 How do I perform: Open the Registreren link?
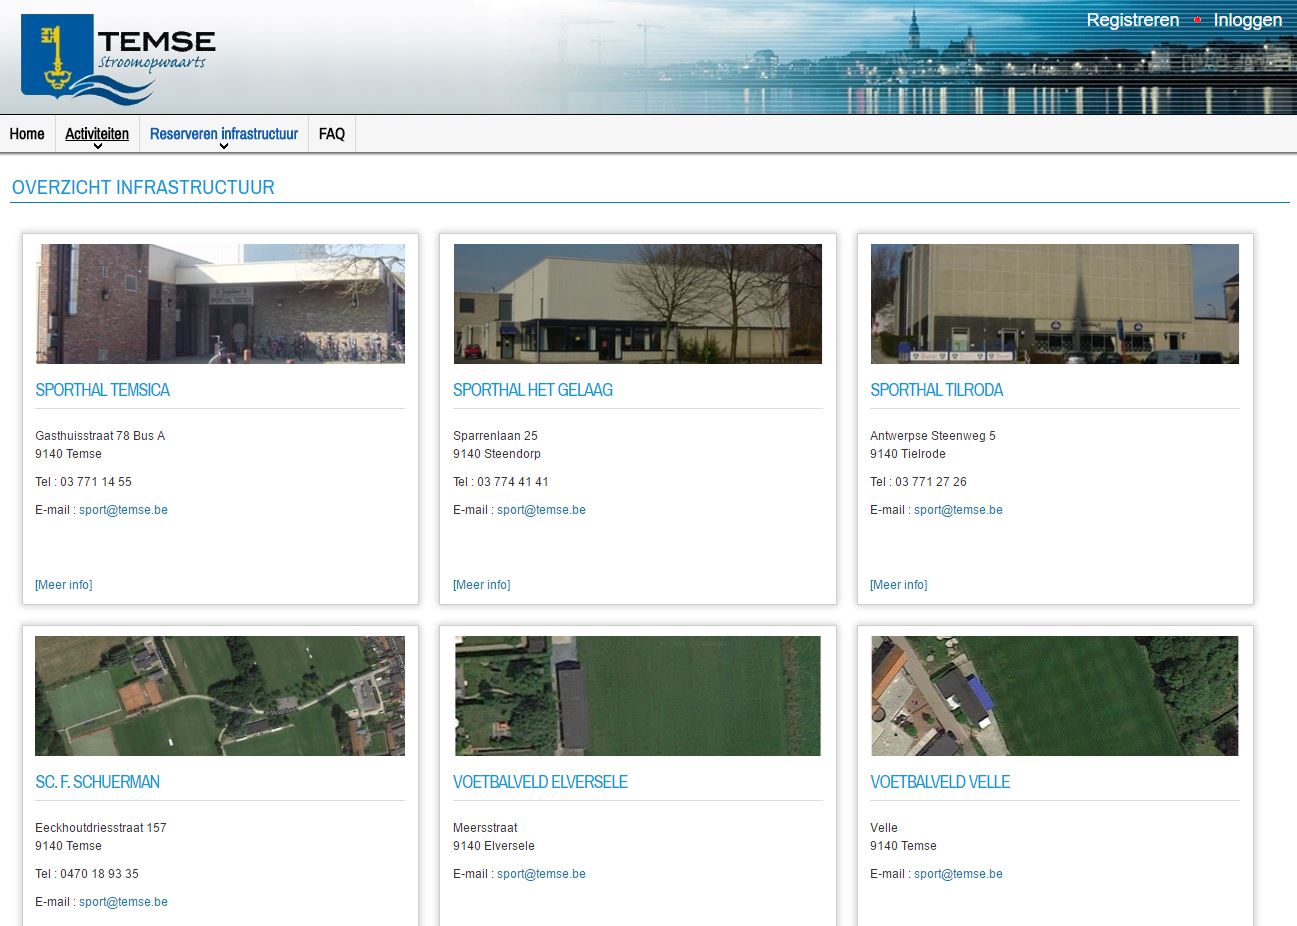[1132, 20]
